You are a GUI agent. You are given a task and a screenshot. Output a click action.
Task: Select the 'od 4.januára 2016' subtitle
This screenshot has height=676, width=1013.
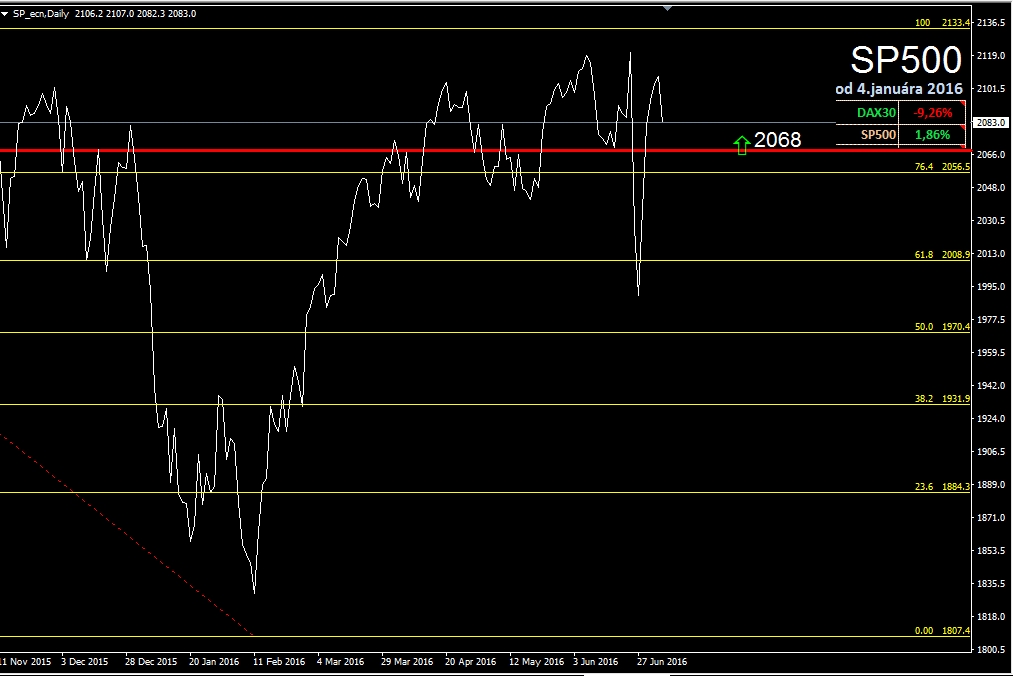point(899,89)
